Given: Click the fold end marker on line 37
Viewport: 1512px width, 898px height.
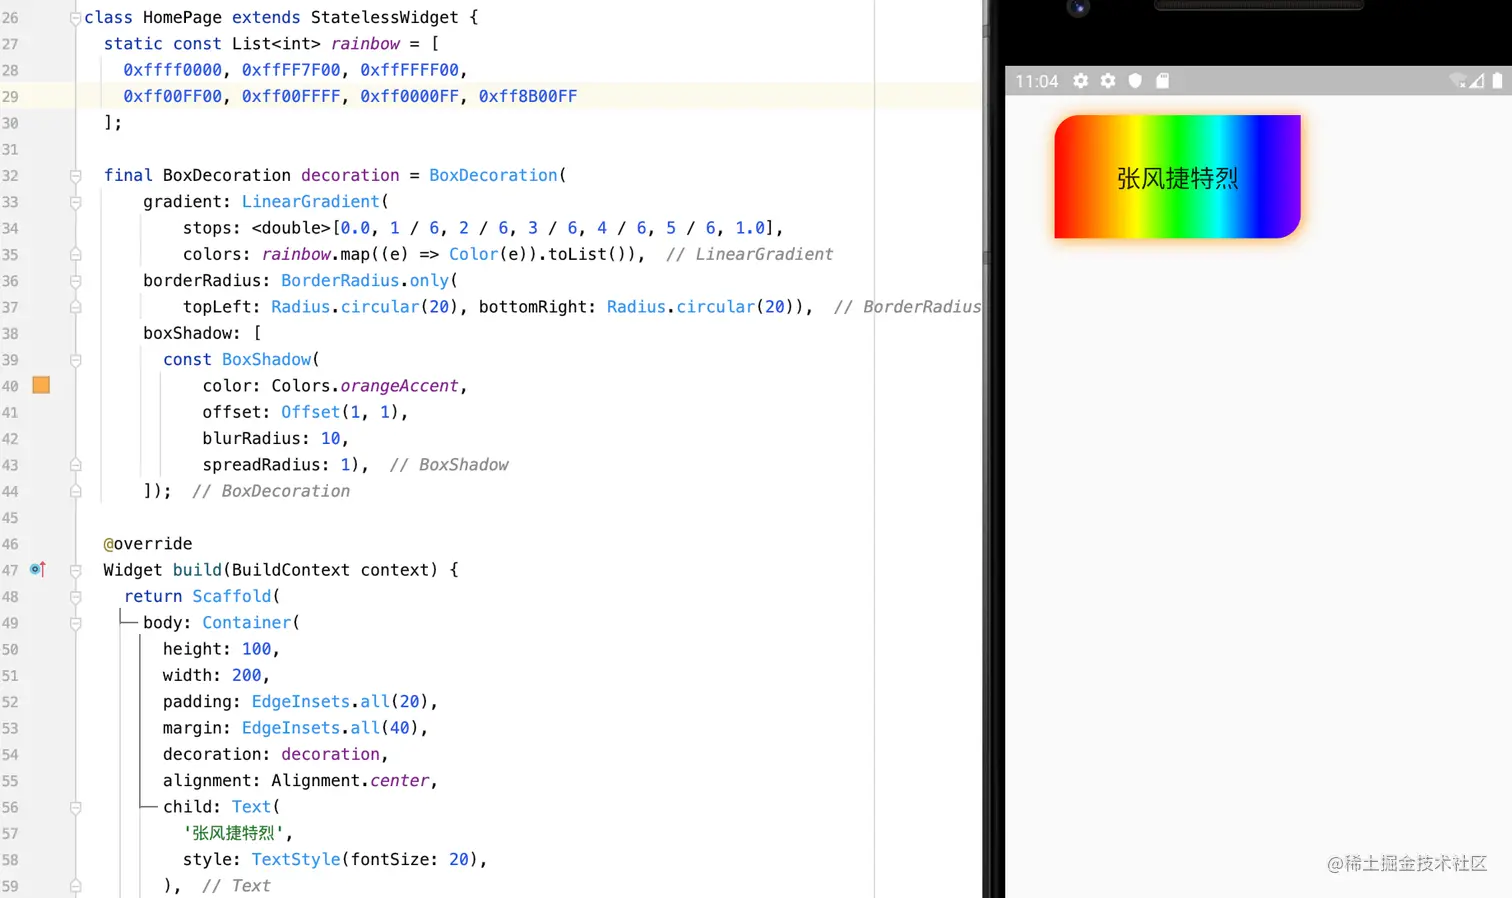Looking at the screenshot, I should (75, 307).
